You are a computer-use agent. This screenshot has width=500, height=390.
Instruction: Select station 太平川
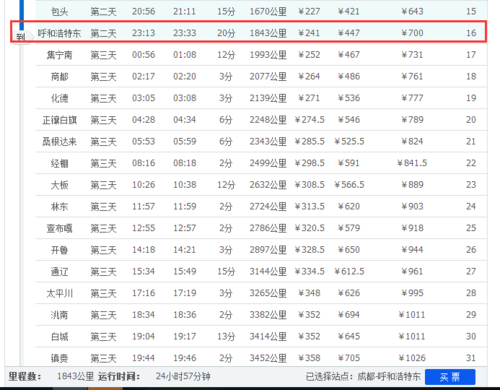tap(59, 293)
